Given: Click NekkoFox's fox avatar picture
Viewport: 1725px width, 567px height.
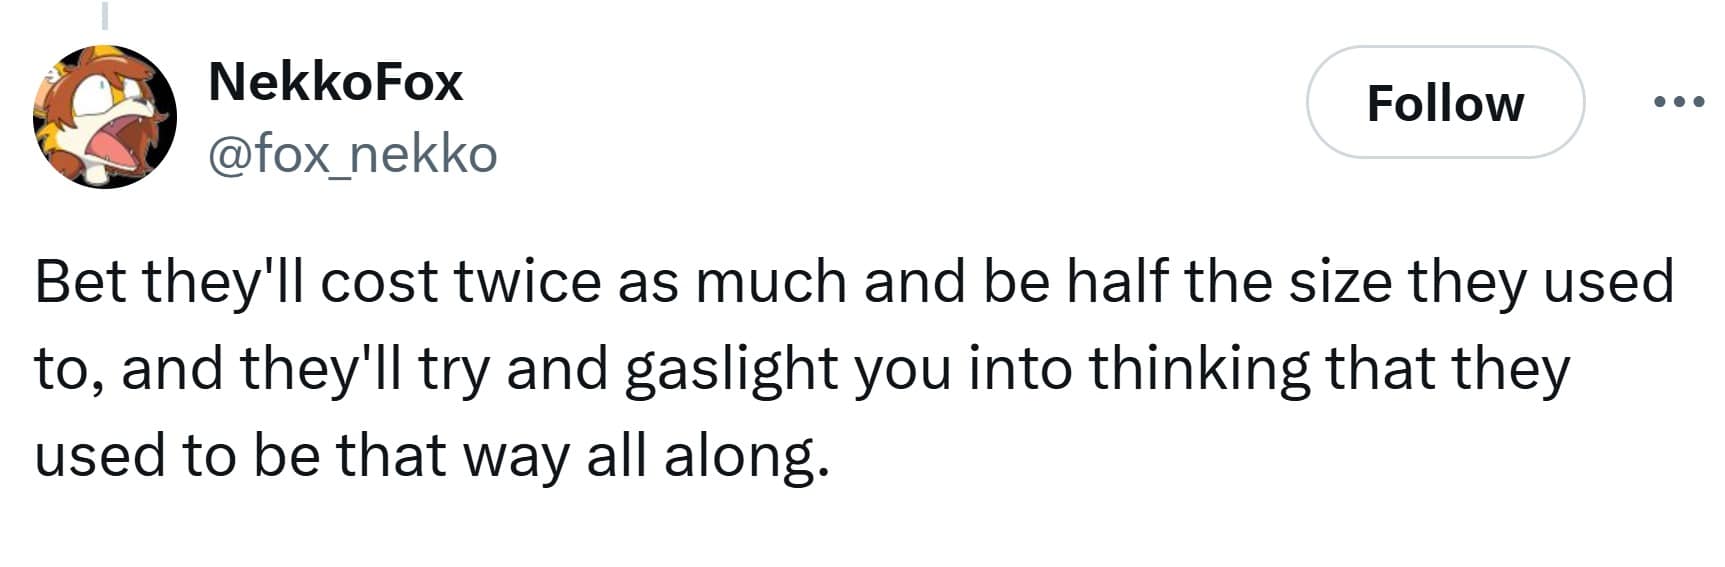Looking at the screenshot, I should coord(105,117).
